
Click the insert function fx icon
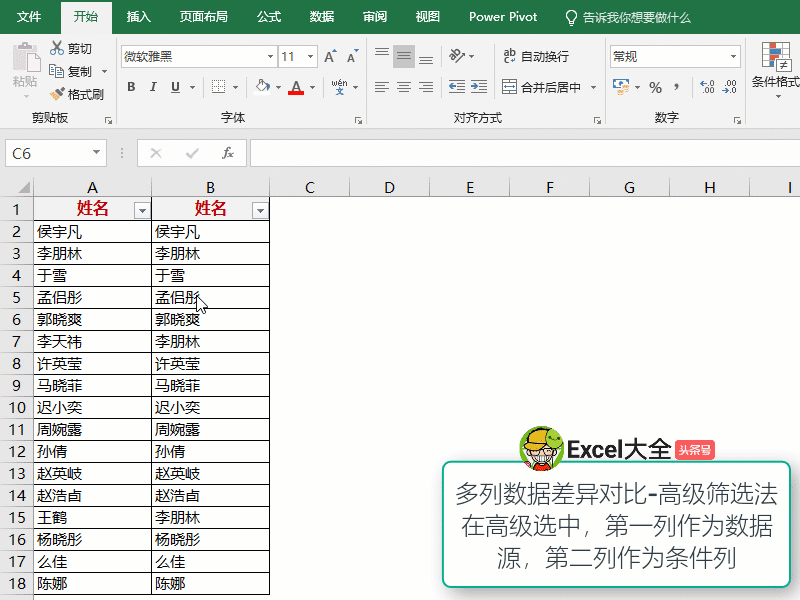pyautogui.click(x=228, y=153)
